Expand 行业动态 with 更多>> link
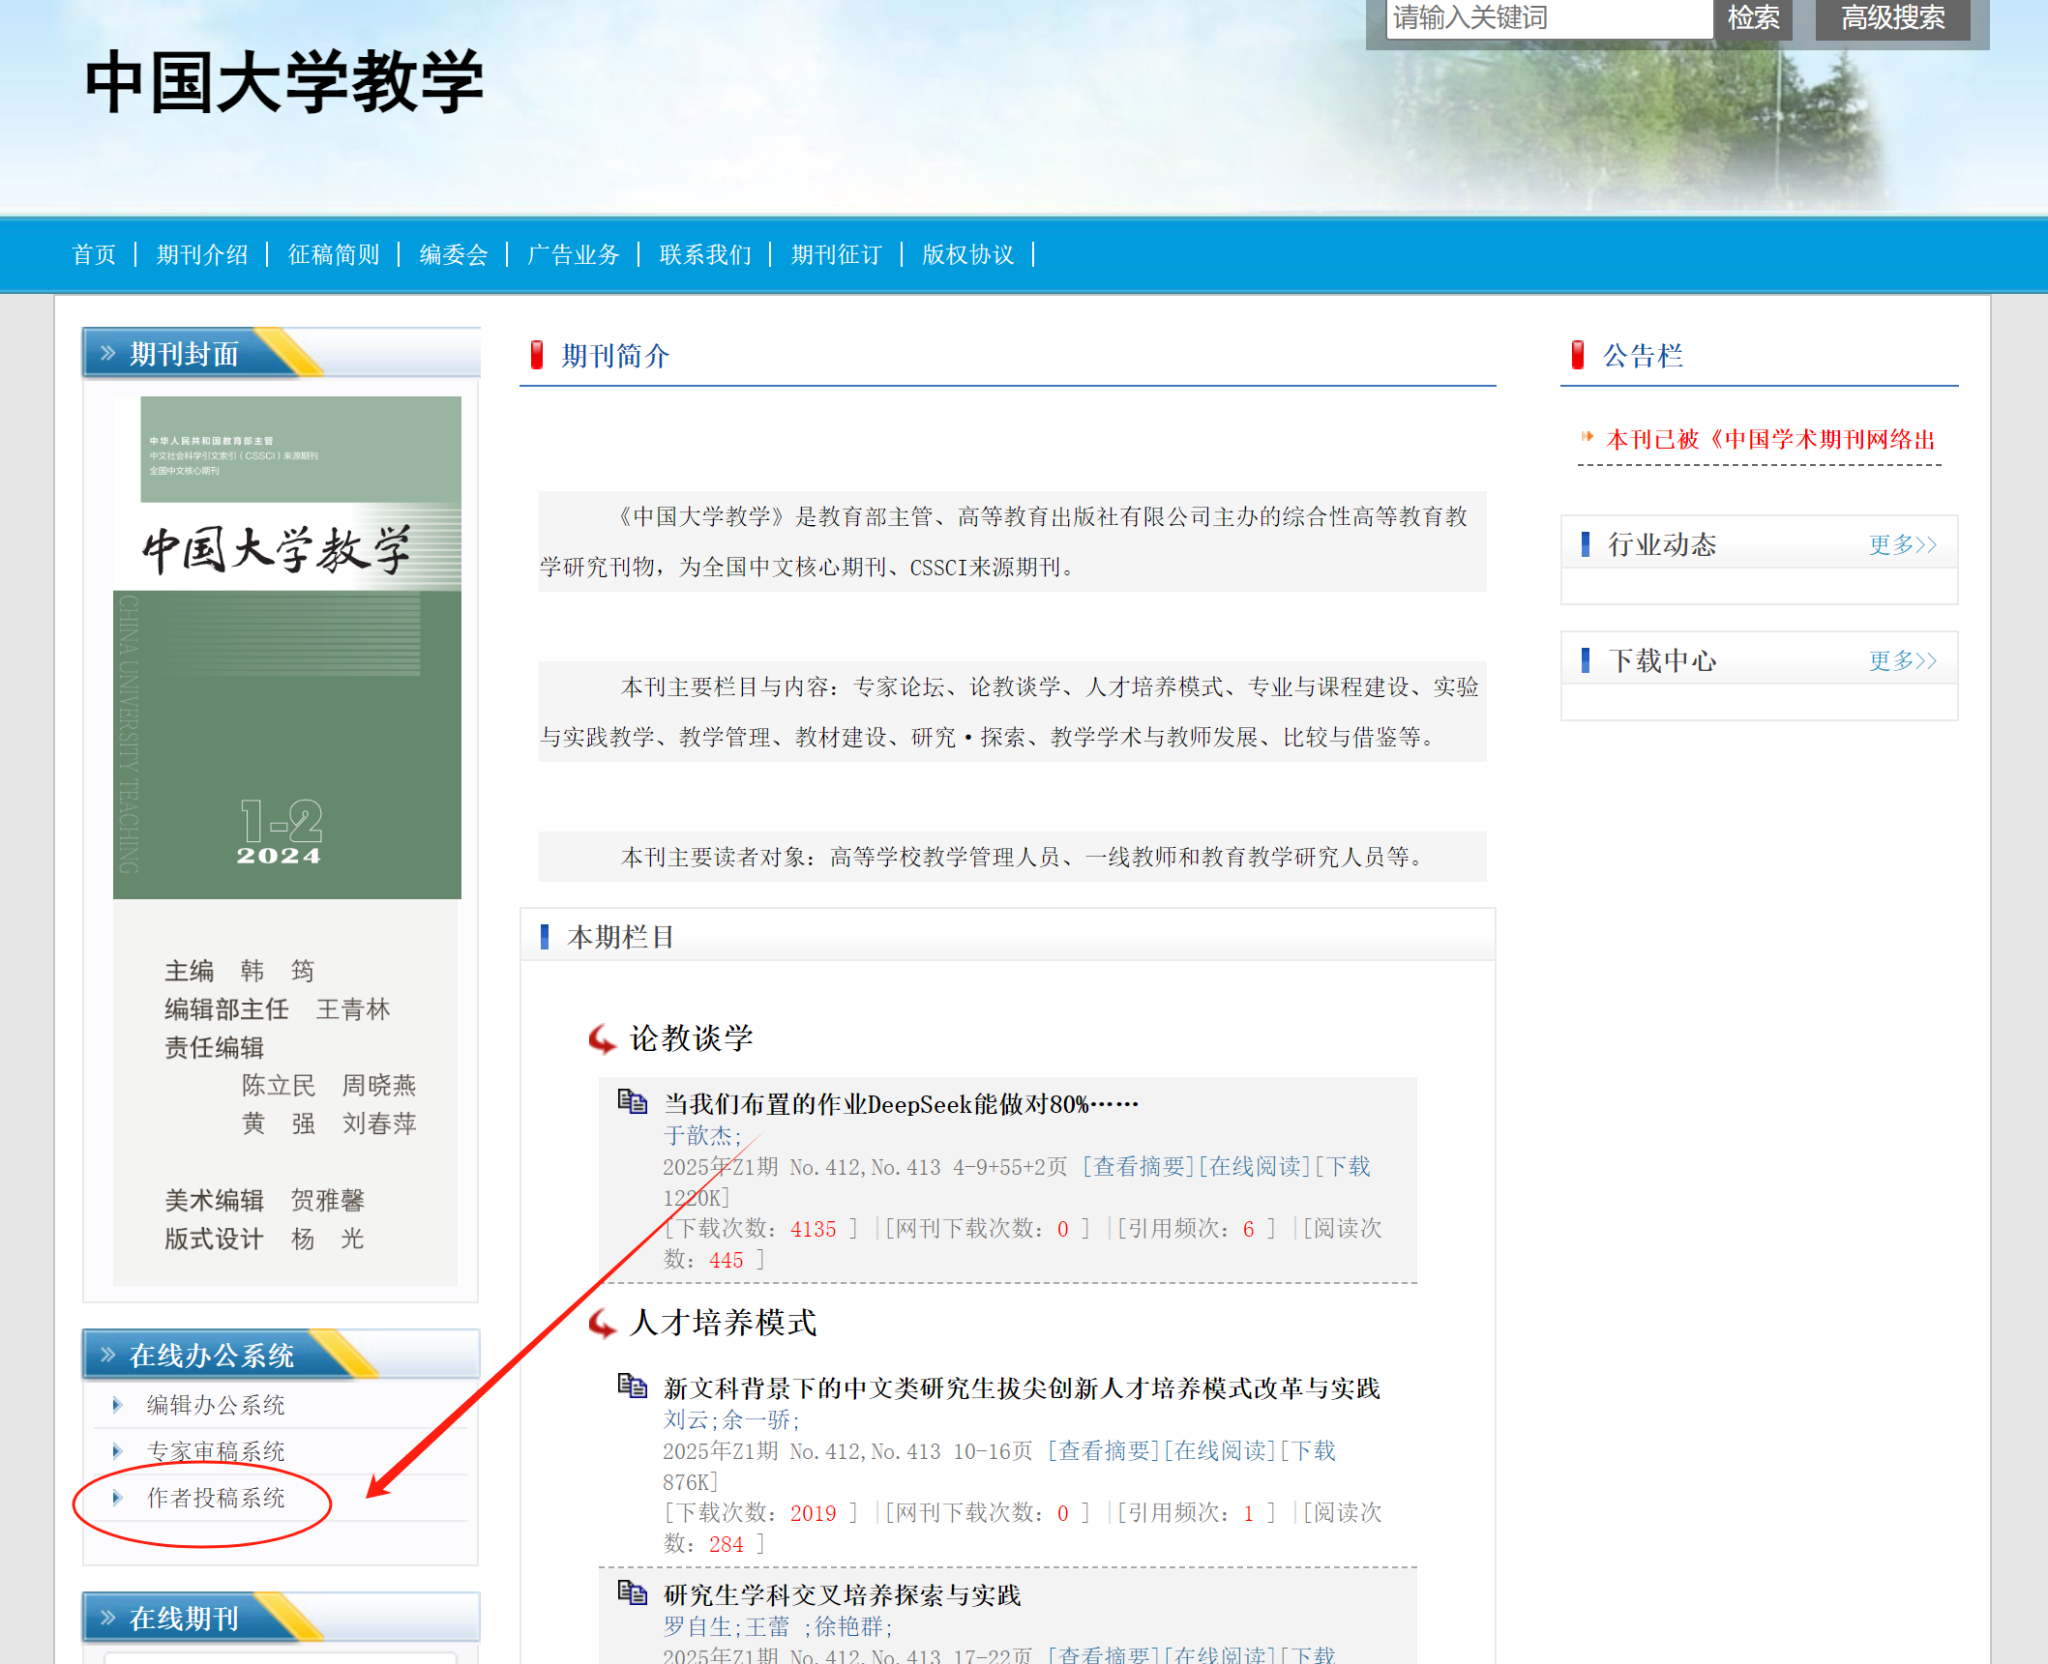The image size is (2048, 1664). coord(1902,545)
